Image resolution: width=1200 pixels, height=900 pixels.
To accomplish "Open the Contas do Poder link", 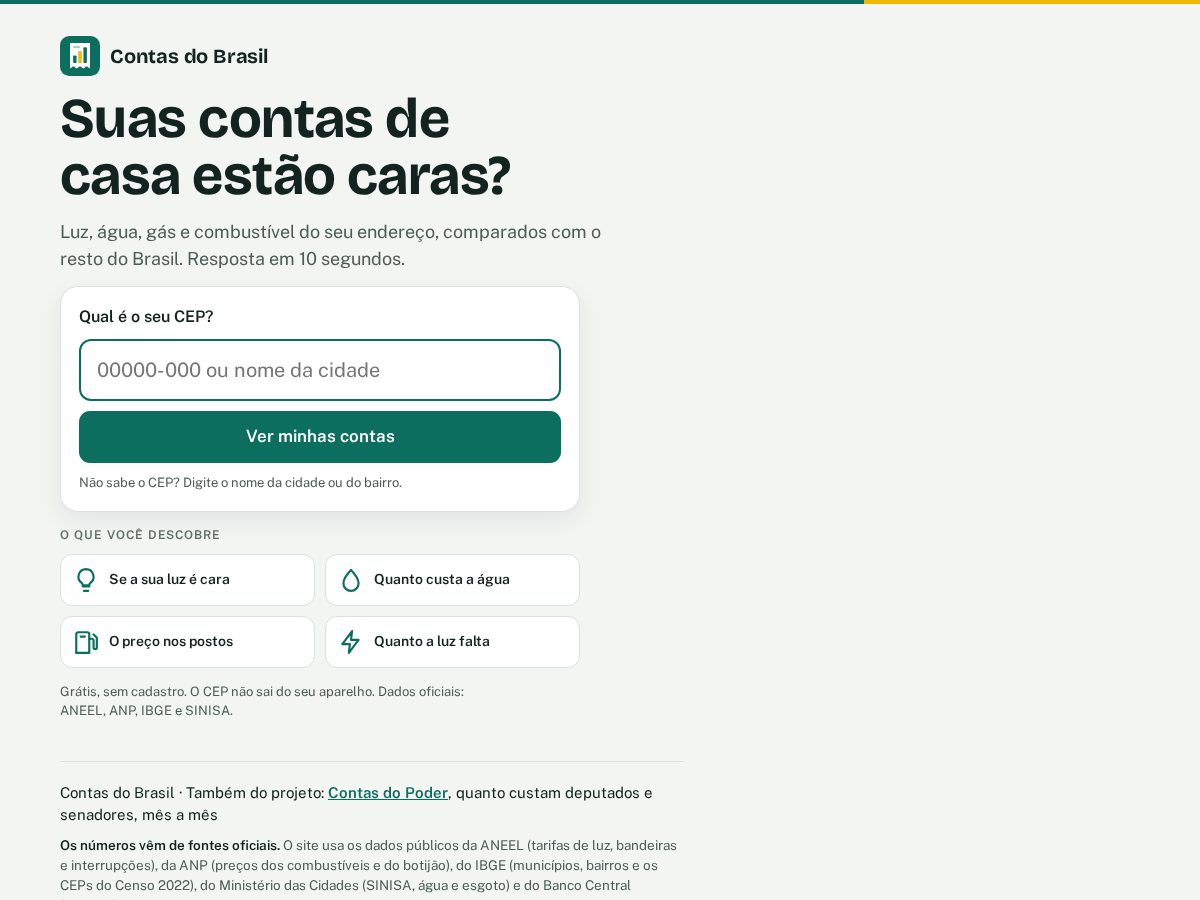I will click(x=388, y=793).
